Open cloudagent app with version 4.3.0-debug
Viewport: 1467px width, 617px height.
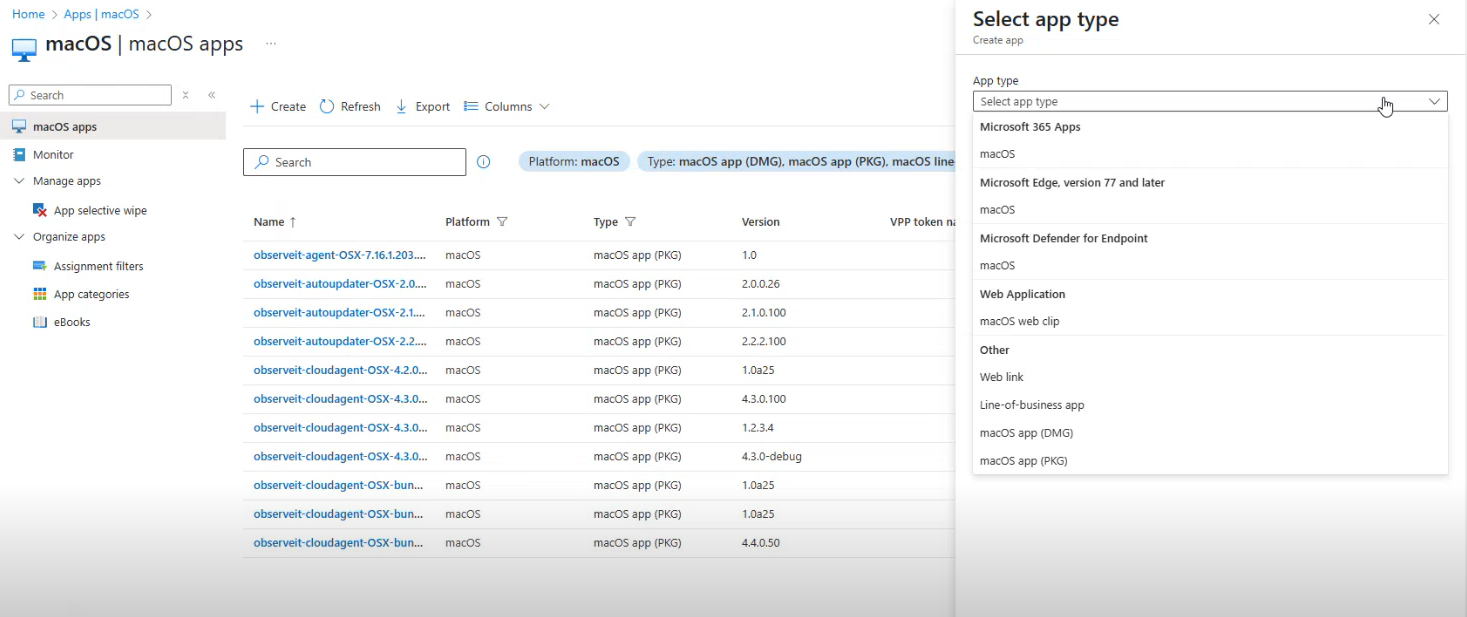[x=340, y=456]
